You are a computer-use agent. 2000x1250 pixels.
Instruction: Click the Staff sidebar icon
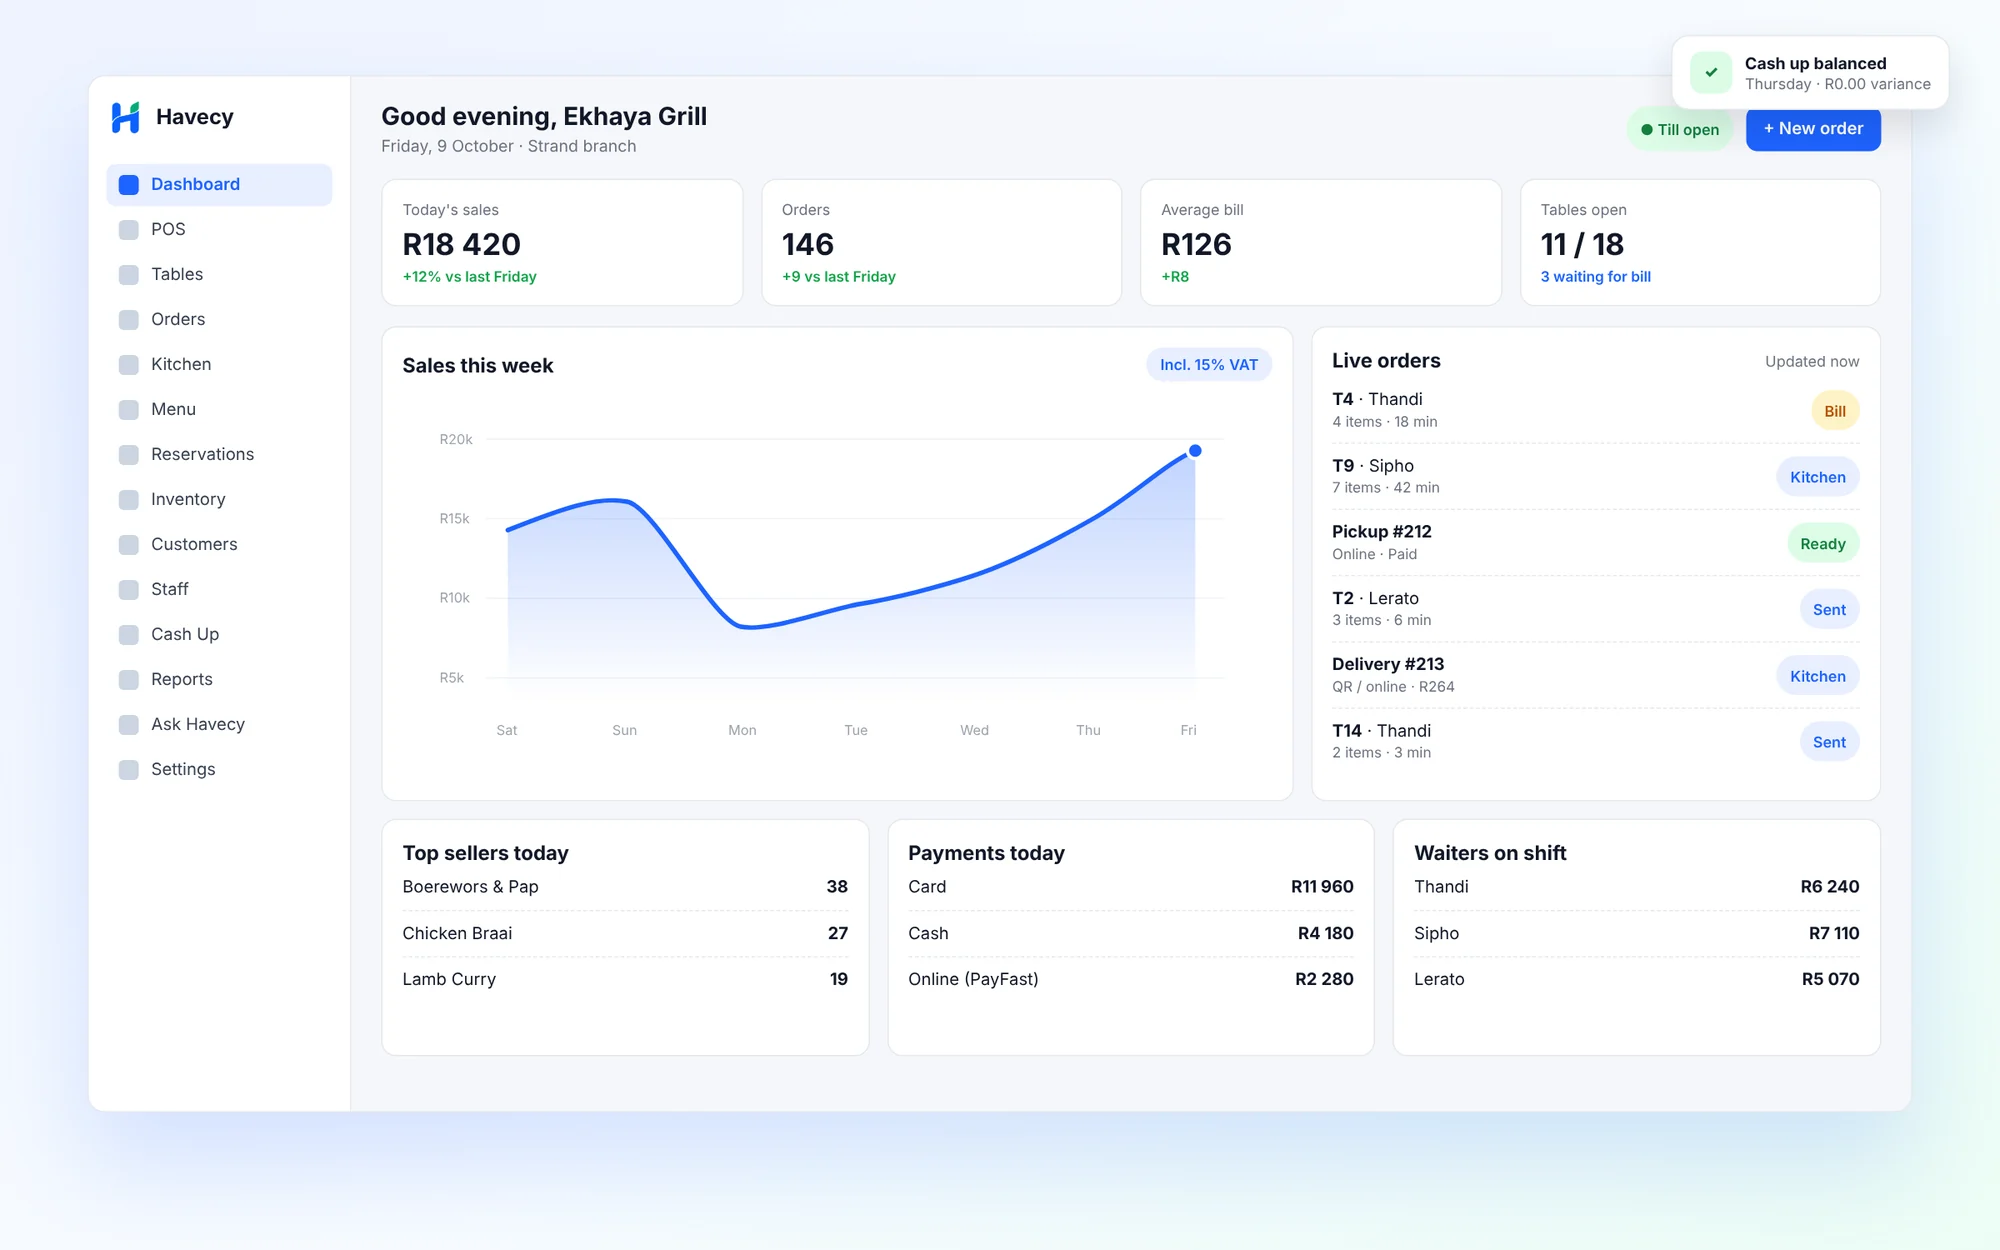click(129, 590)
